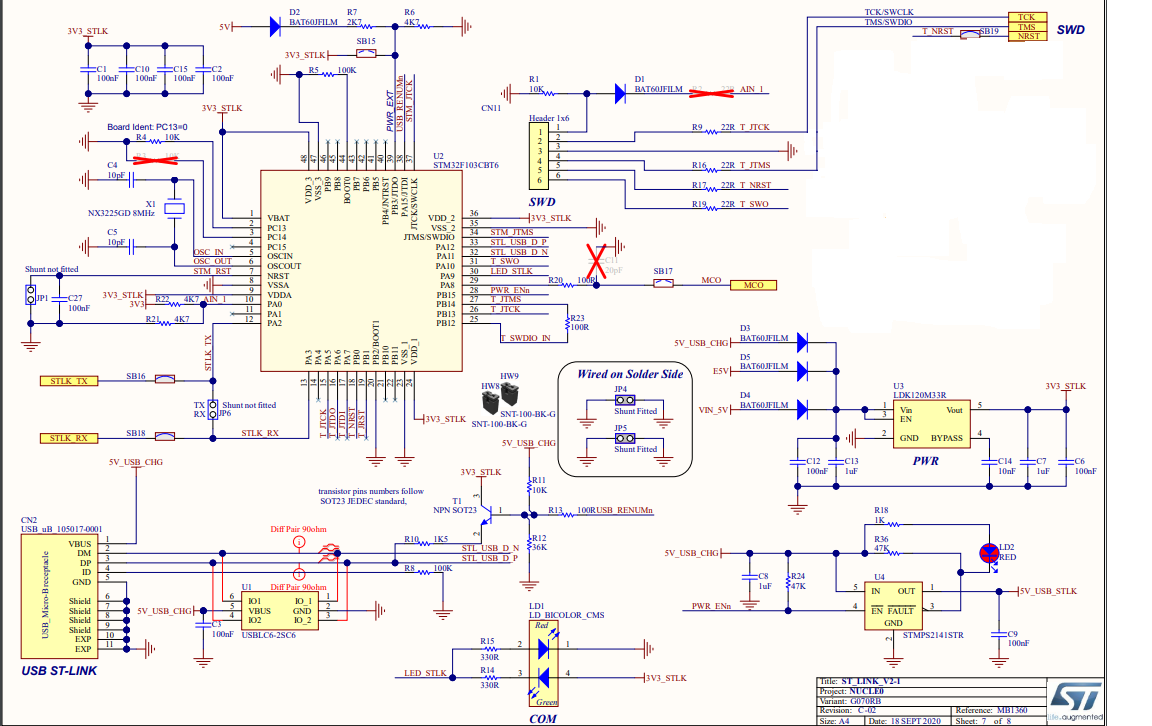This screenshot has width=1152, height=726.
Task: Select the STM32F103CBT6 microcontroller symbol
Action: [x=360, y=270]
